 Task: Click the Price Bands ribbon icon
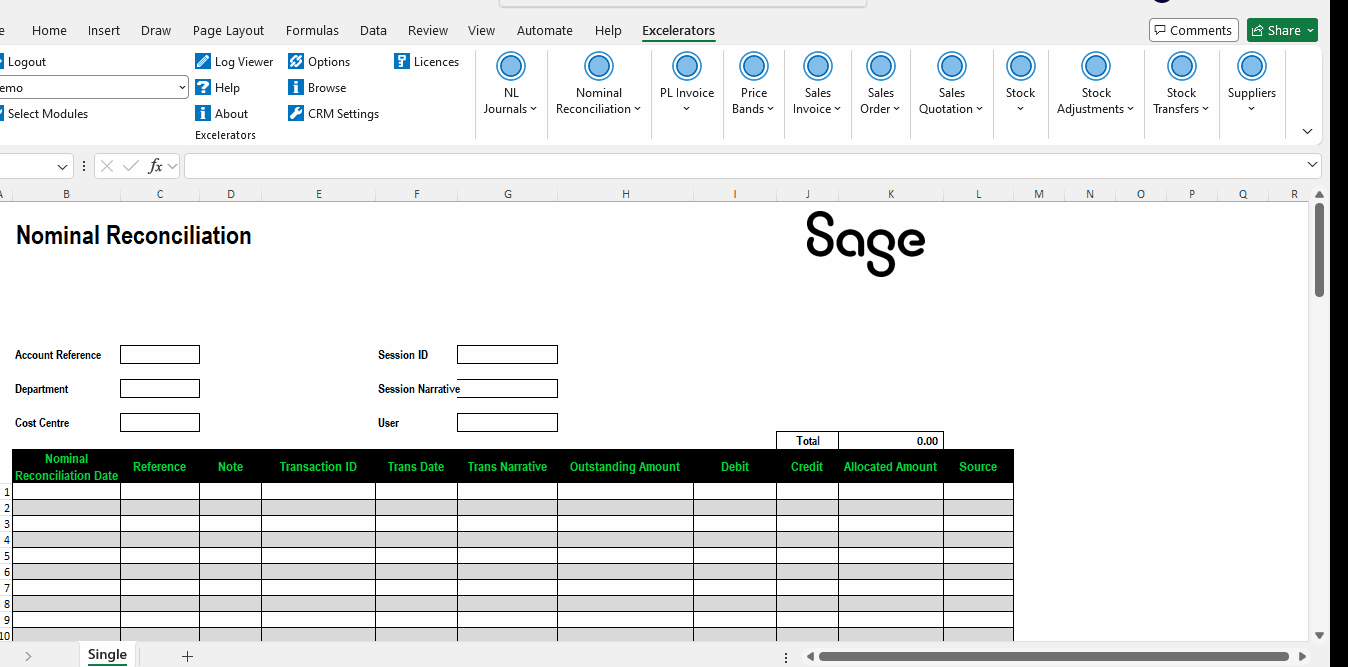click(754, 67)
